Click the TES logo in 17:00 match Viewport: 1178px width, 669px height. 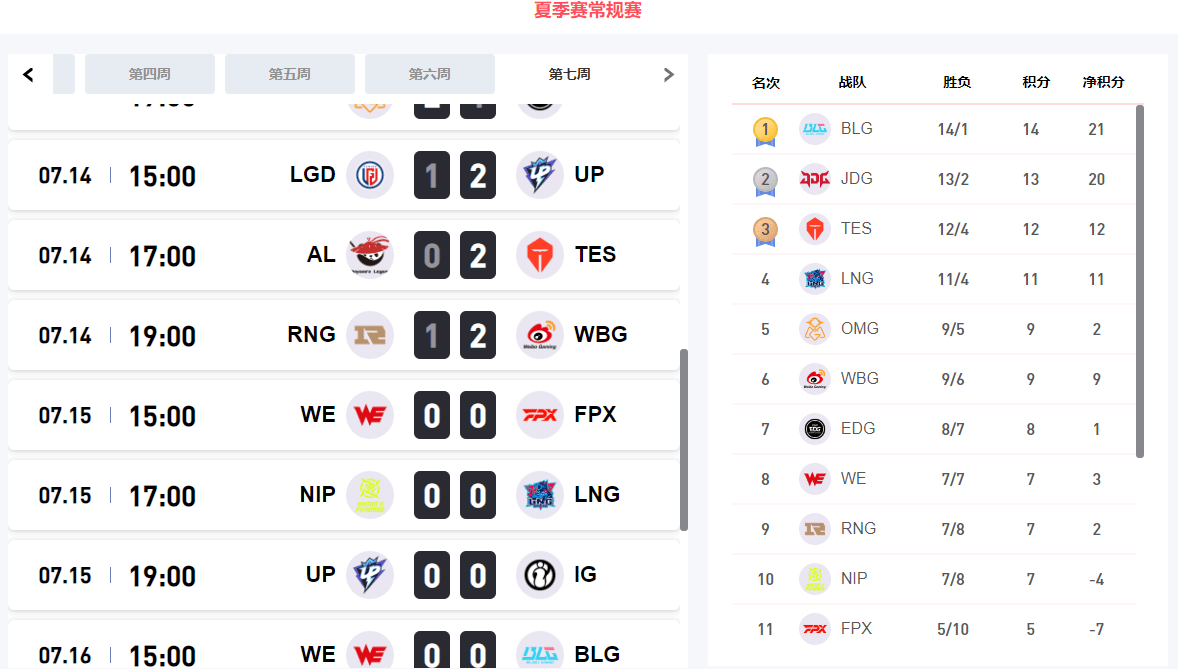click(540, 255)
